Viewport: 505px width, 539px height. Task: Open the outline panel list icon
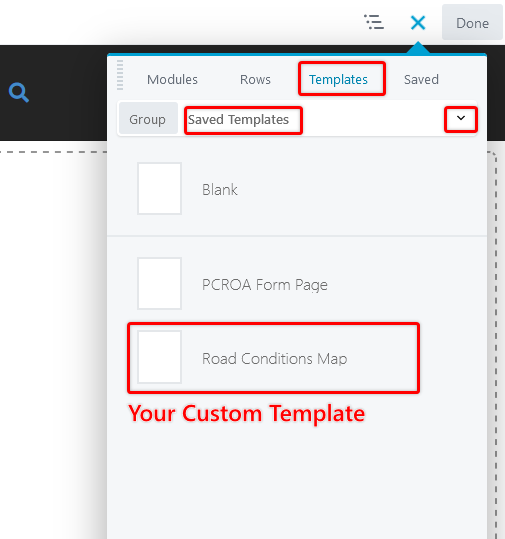(x=374, y=22)
